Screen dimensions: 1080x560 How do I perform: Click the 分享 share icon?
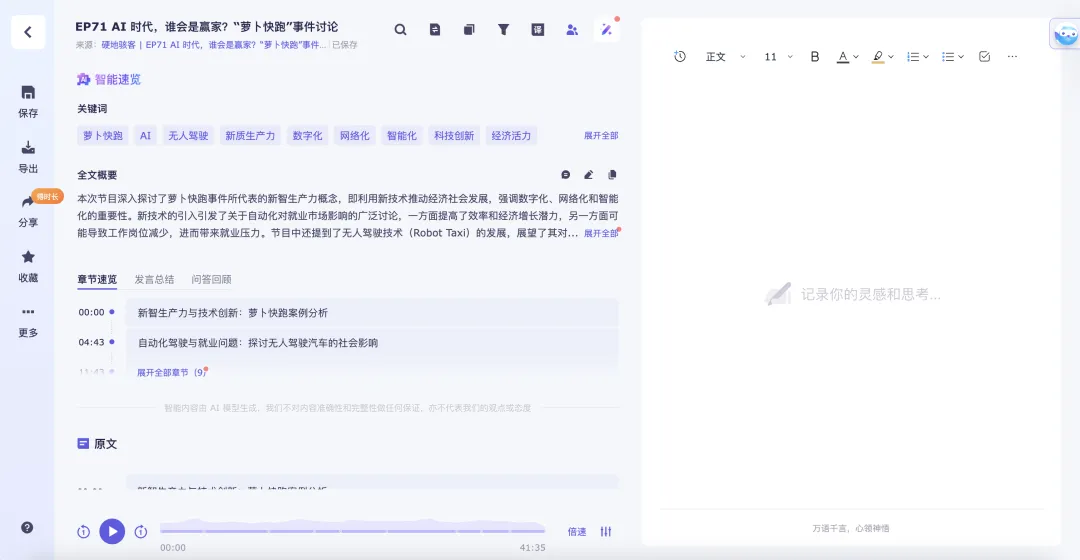point(28,202)
